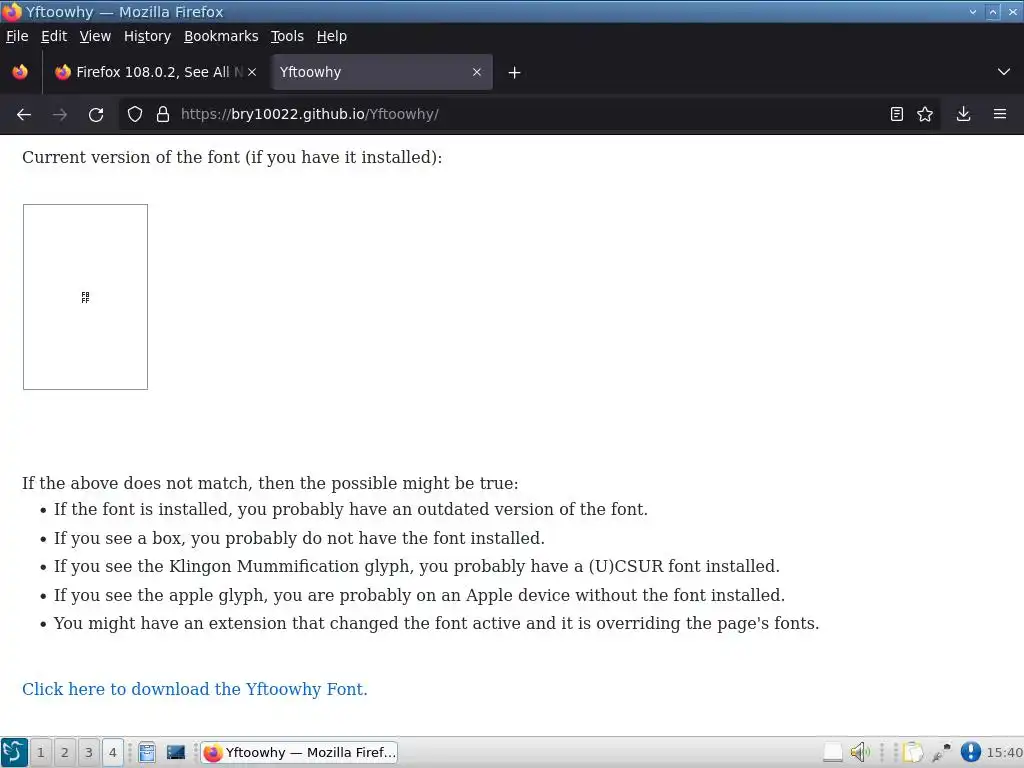Image resolution: width=1024 pixels, height=768 pixels.
Task: Click the apple glyph bullet text
Action: [x=419, y=595]
